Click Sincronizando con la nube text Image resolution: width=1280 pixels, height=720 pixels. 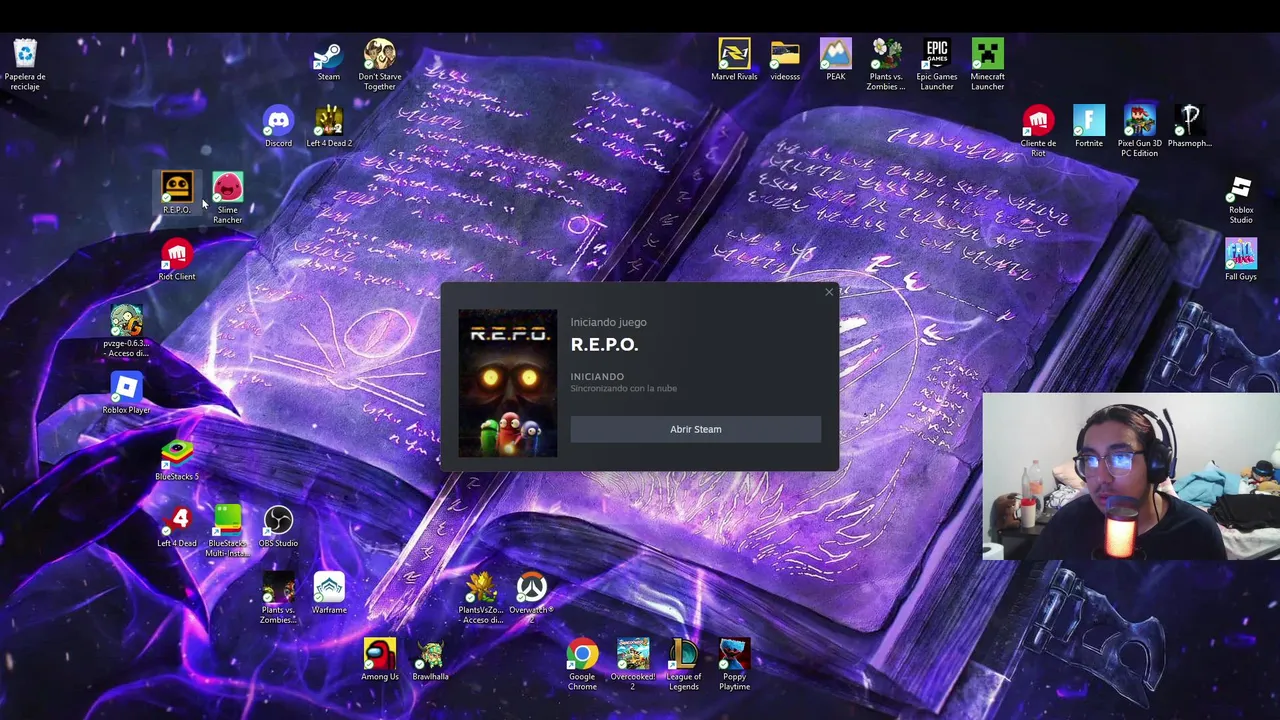(623, 388)
